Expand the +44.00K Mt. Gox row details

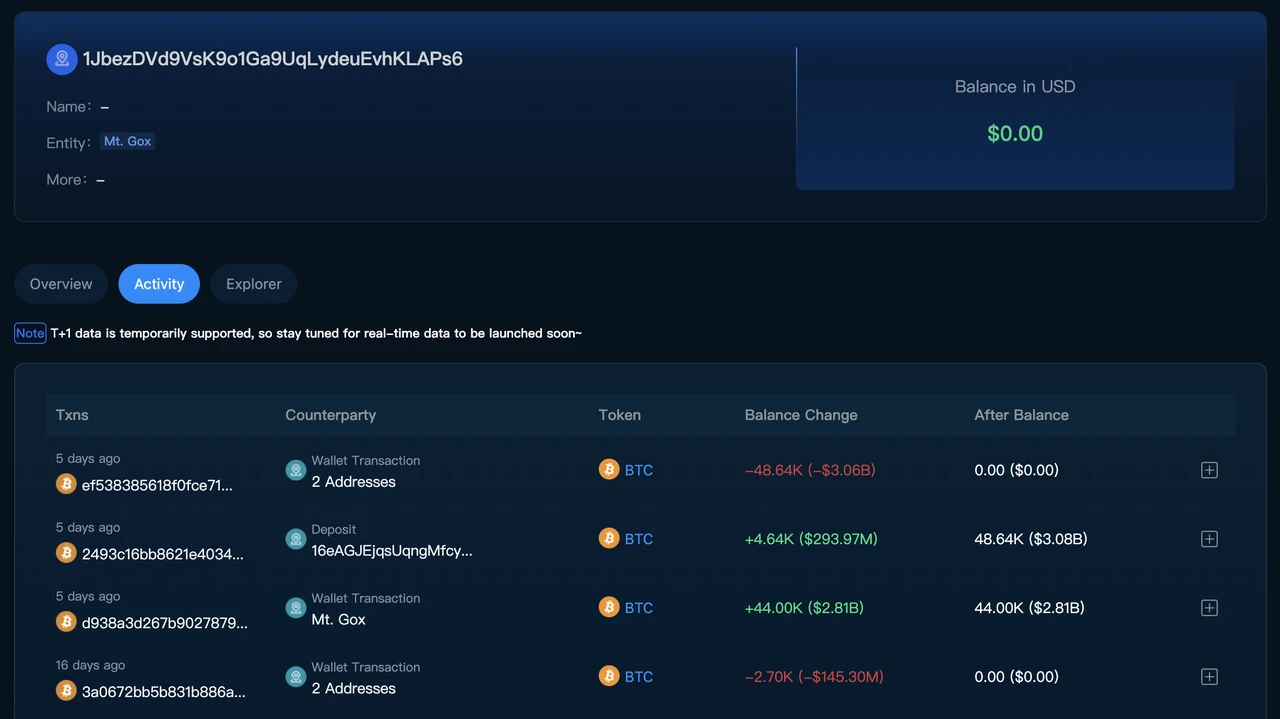(x=1209, y=608)
